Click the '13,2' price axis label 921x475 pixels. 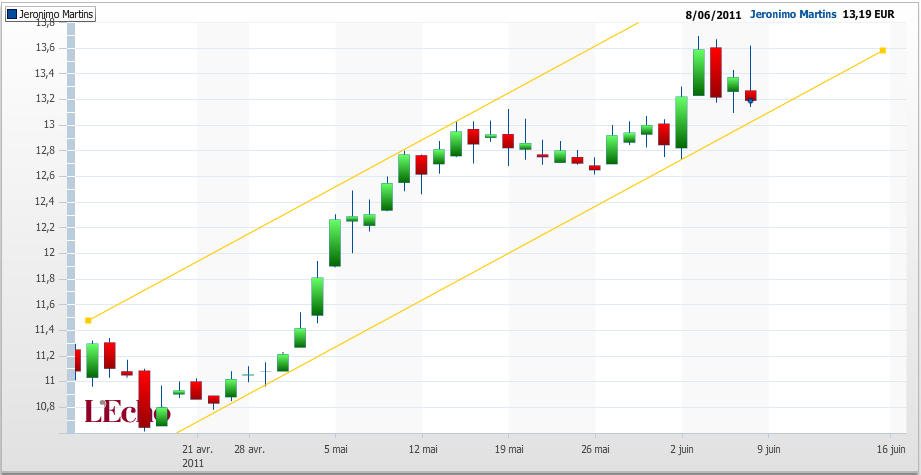[x=45, y=99]
